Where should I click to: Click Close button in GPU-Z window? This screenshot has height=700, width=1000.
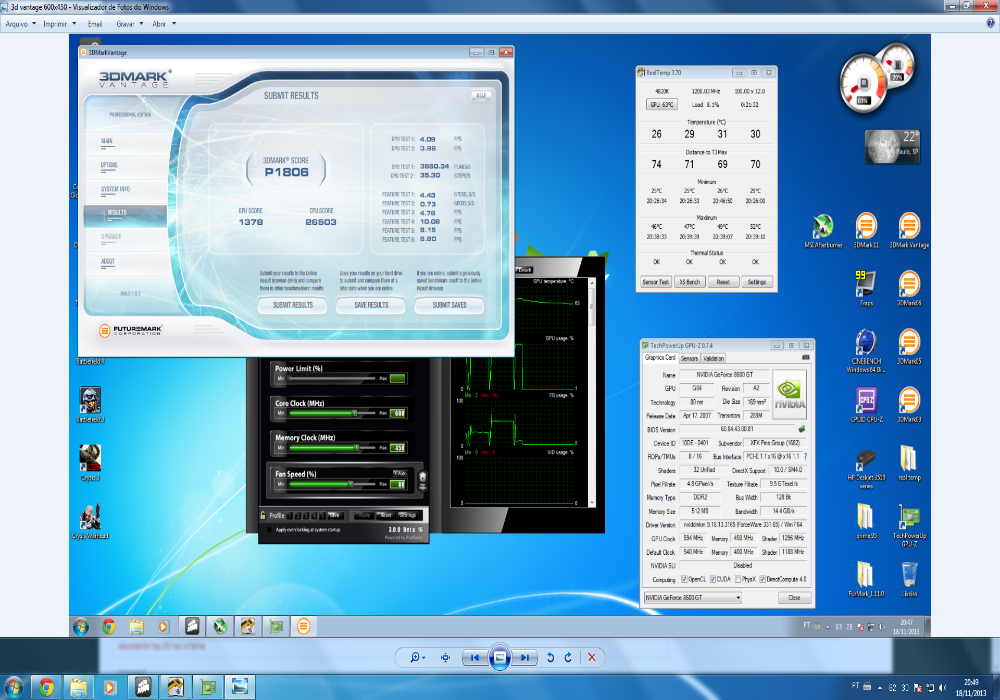(794, 598)
